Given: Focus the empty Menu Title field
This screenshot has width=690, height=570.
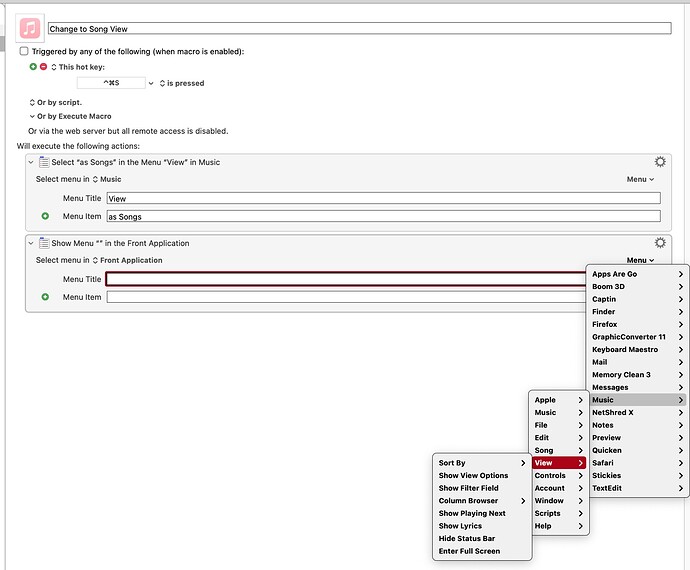Looking at the screenshot, I should click(346, 279).
